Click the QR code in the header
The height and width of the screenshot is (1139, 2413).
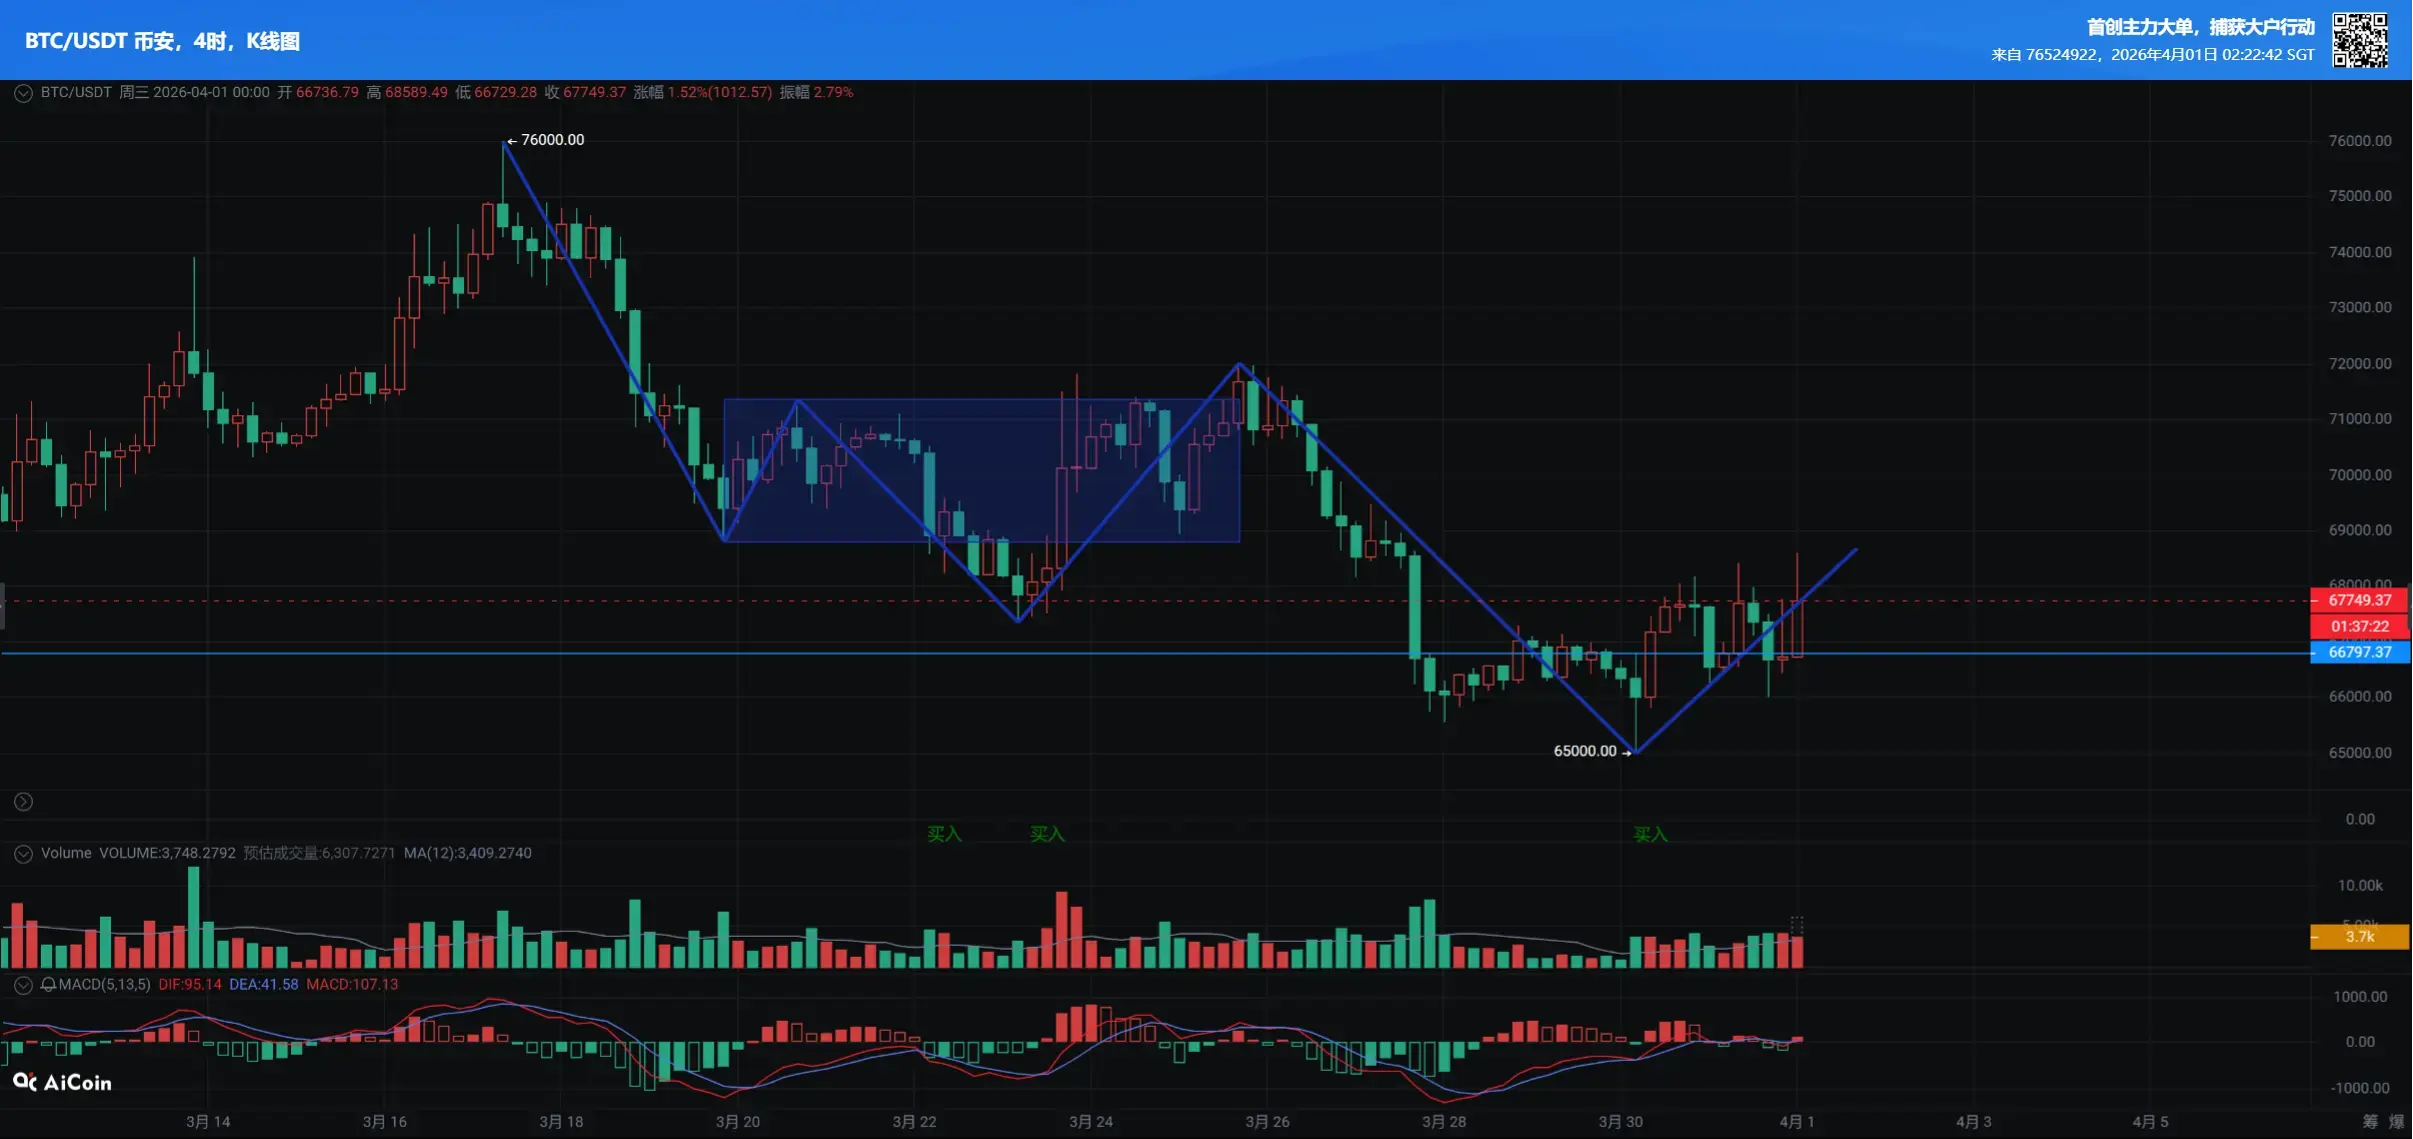2360,40
